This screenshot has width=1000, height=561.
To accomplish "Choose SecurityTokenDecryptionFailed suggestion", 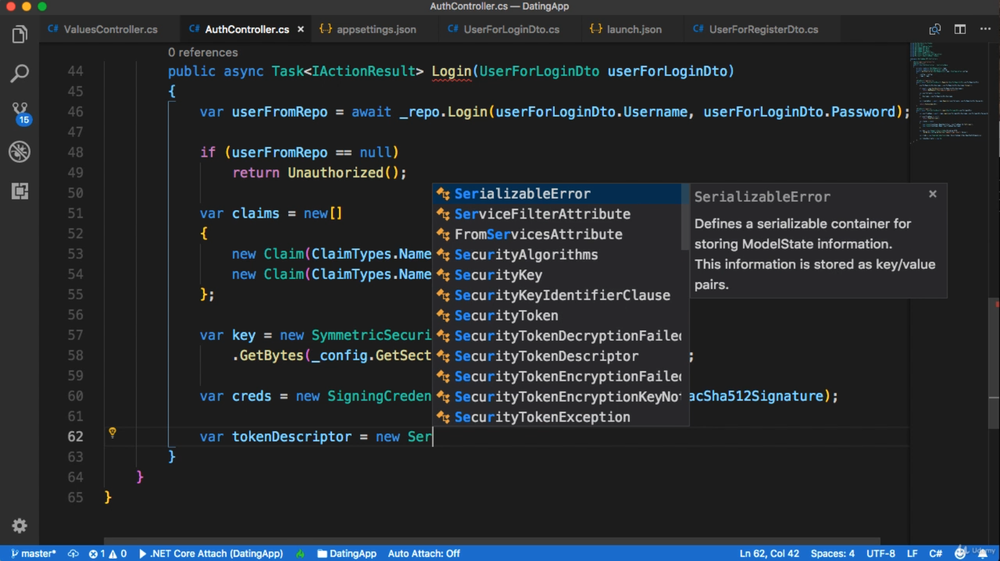I will tap(557, 336).
